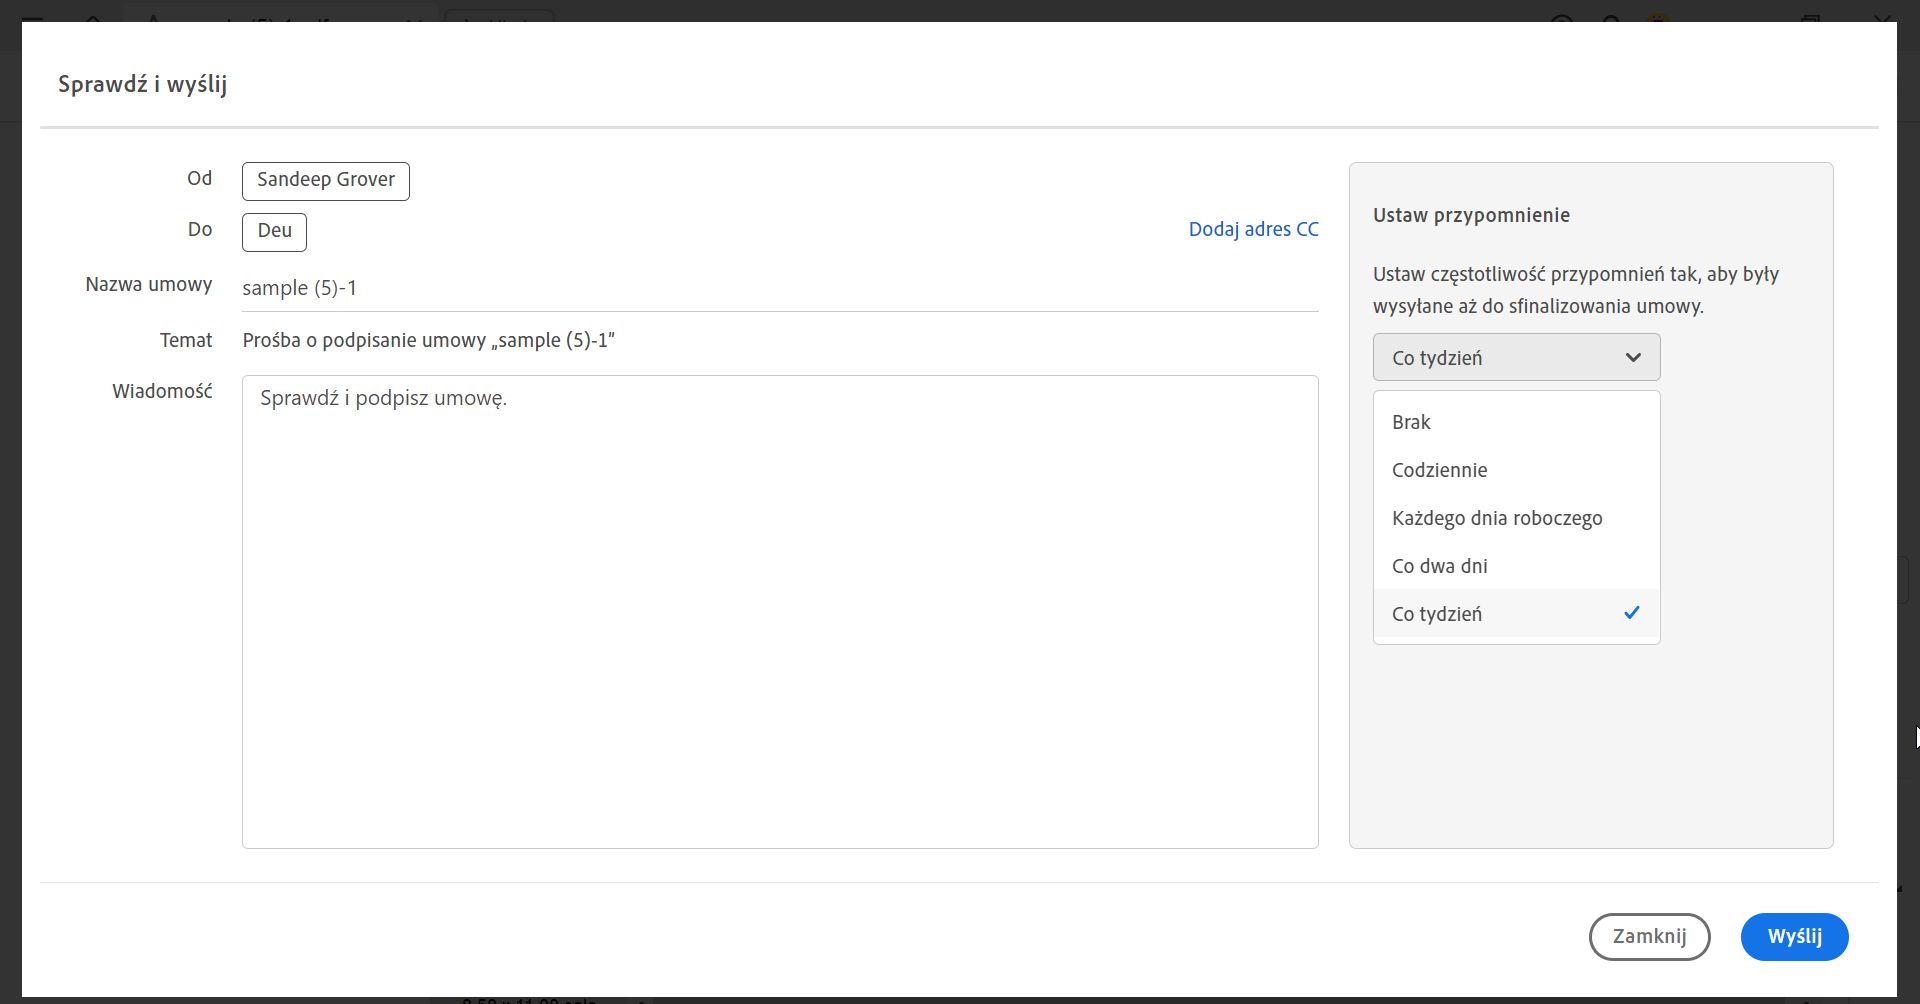Image resolution: width=1920 pixels, height=1004 pixels.
Task: Select Brak from the reminder list
Action: 1411,422
